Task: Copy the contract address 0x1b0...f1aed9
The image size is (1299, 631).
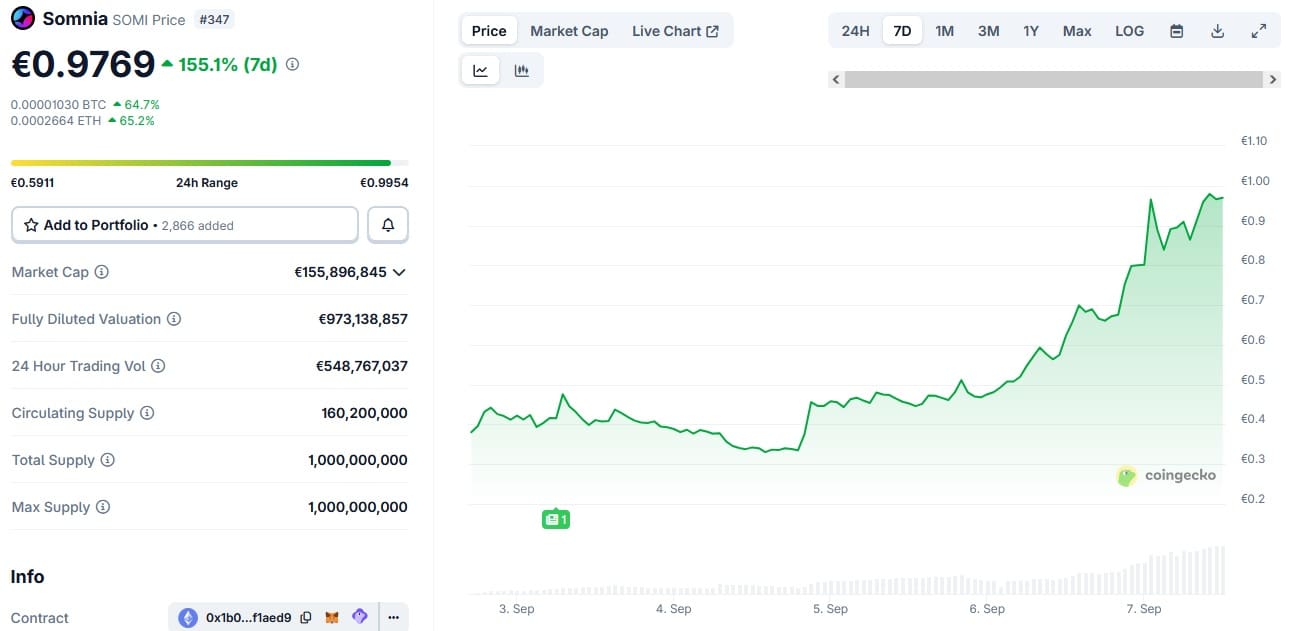Action: (306, 618)
